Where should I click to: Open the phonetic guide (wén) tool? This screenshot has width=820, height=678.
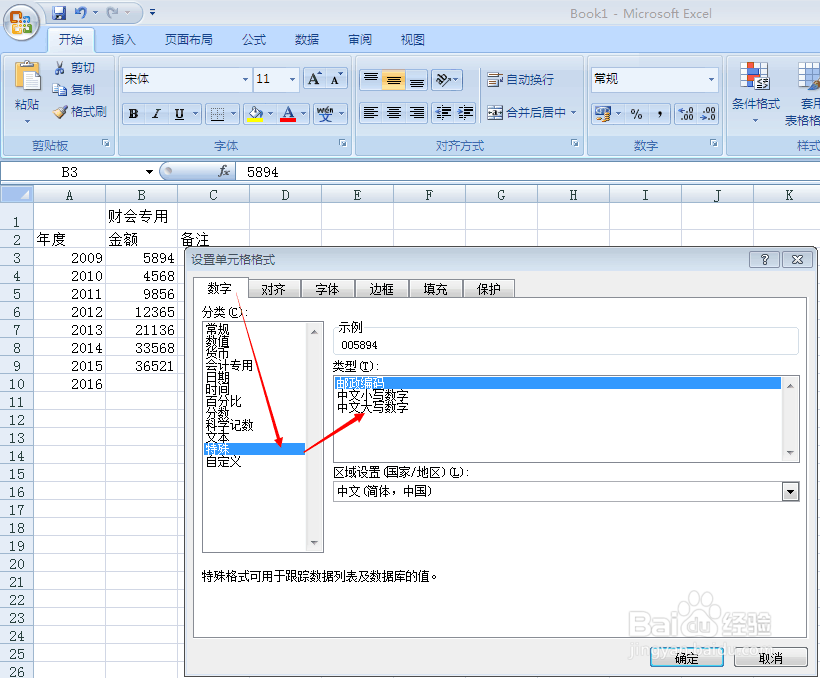coord(325,114)
